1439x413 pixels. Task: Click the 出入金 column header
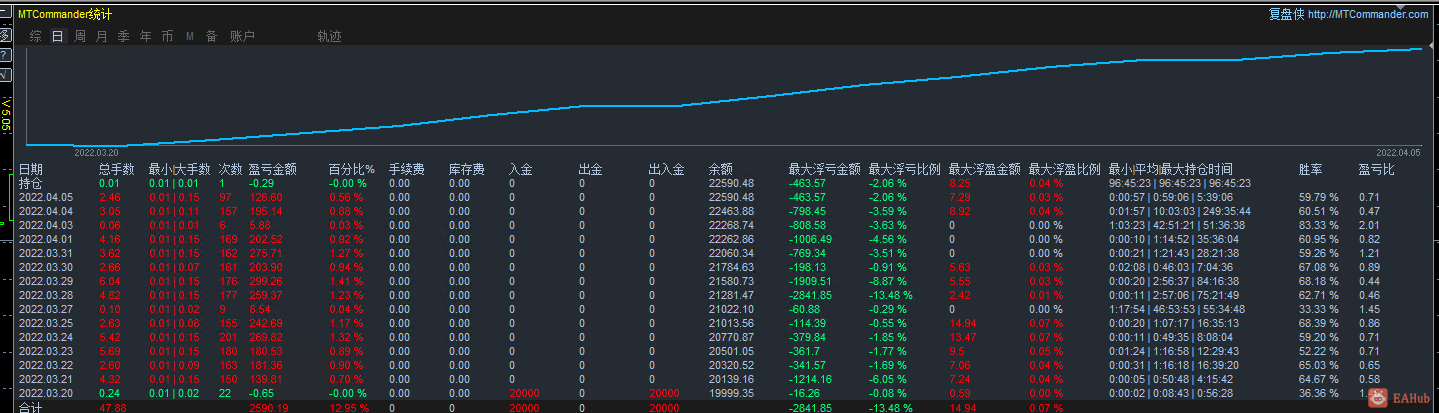coord(667,170)
